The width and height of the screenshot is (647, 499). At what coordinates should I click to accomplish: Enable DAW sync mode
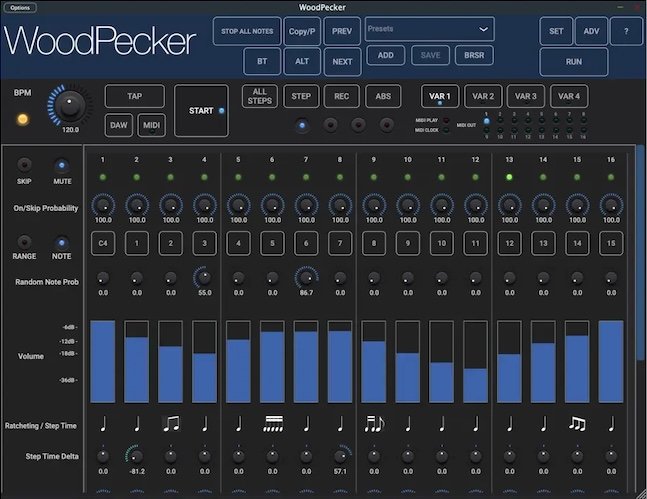pyautogui.click(x=119, y=125)
